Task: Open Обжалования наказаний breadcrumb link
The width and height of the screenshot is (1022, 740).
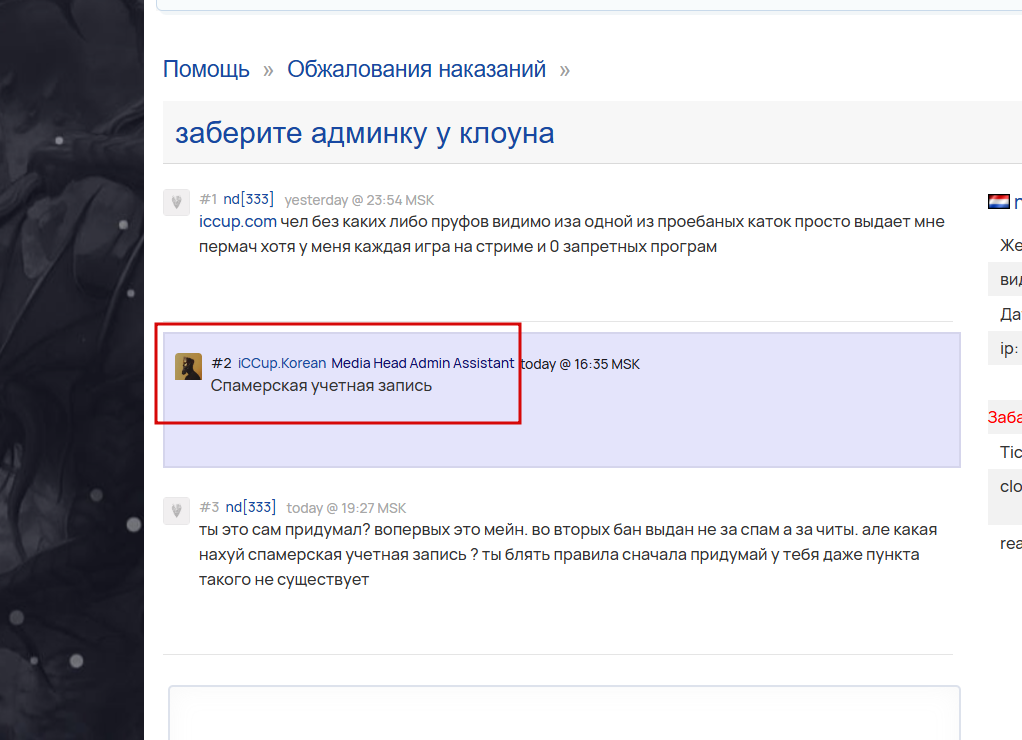Action: pyautogui.click(x=416, y=69)
